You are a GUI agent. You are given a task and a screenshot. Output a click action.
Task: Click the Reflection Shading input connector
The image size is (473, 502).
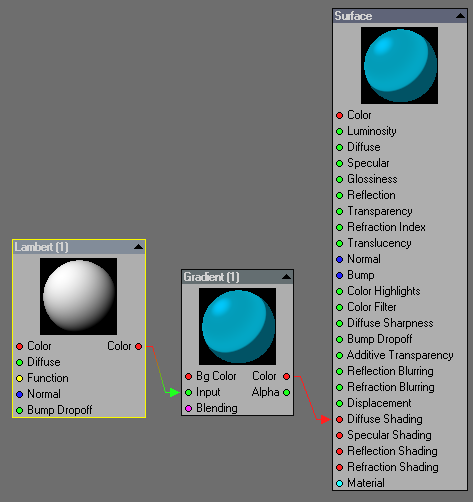pos(339,451)
